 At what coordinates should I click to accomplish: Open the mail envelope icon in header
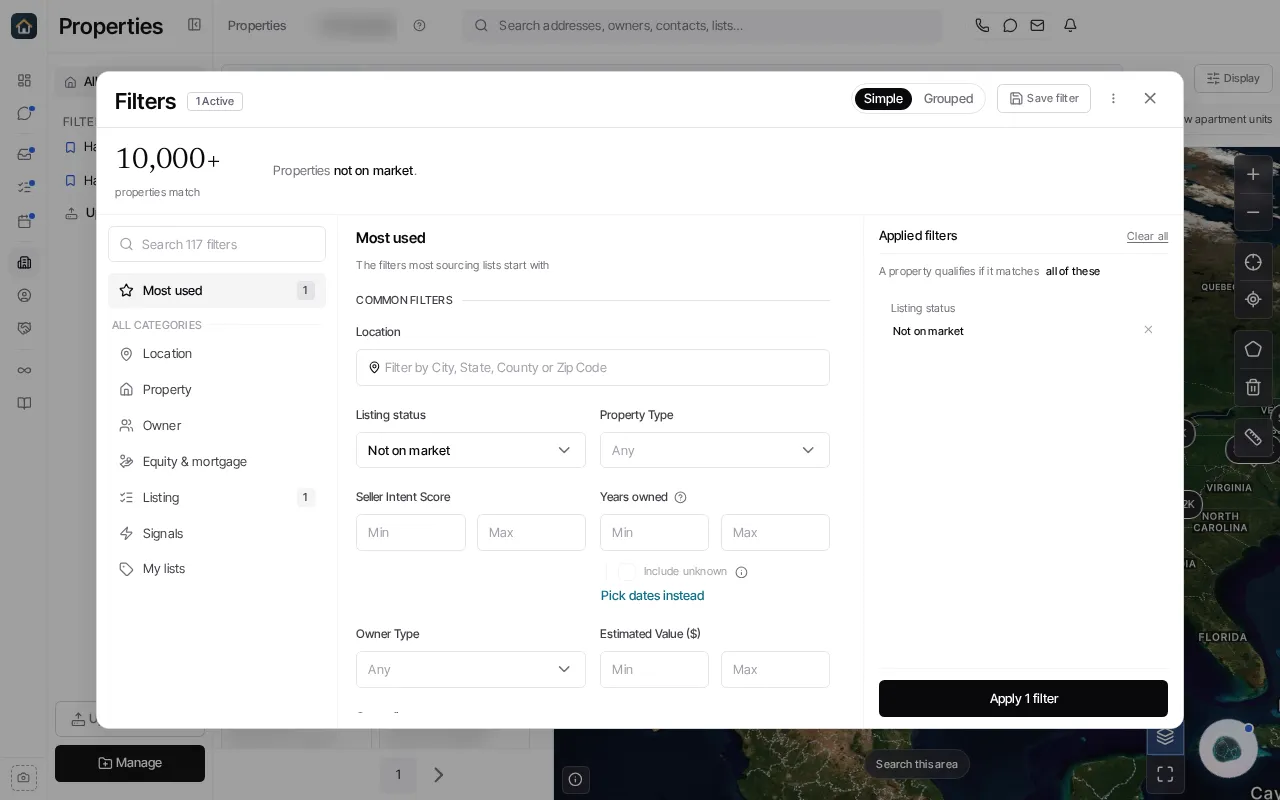(x=1038, y=26)
